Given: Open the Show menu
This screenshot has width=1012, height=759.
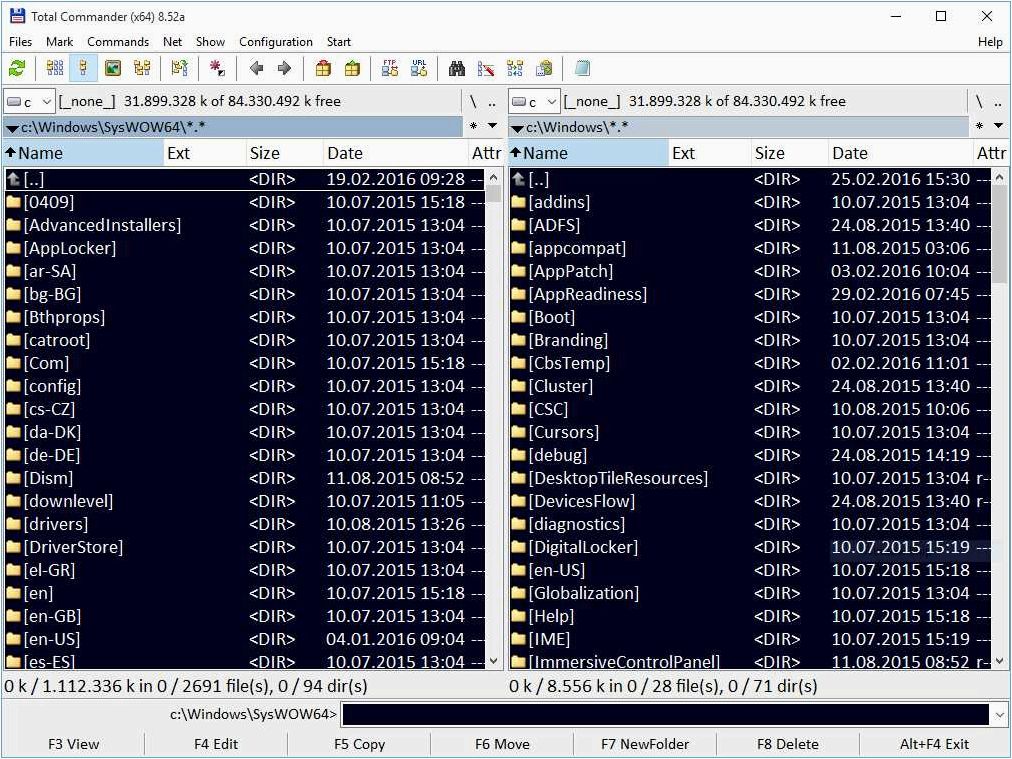Looking at the screenshot, I should [x=210, y=42].
